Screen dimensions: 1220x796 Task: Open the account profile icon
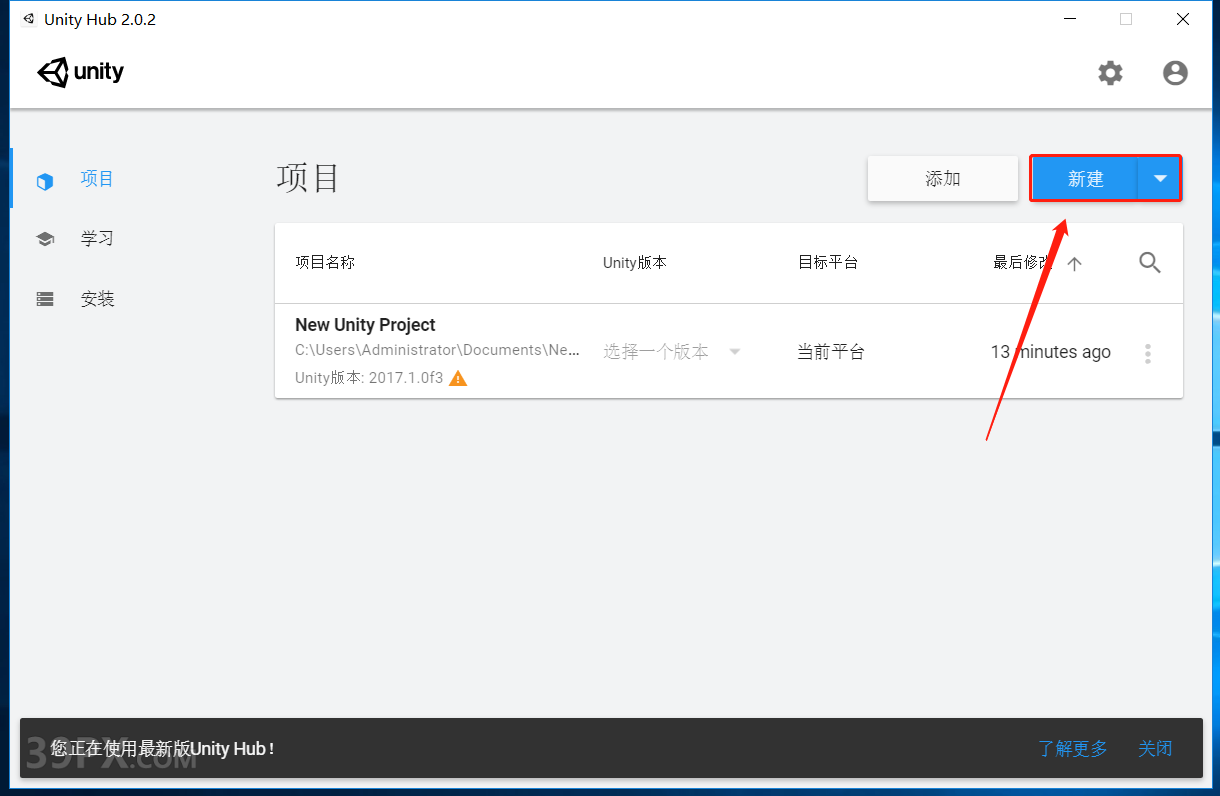(x=1175, y=73)
